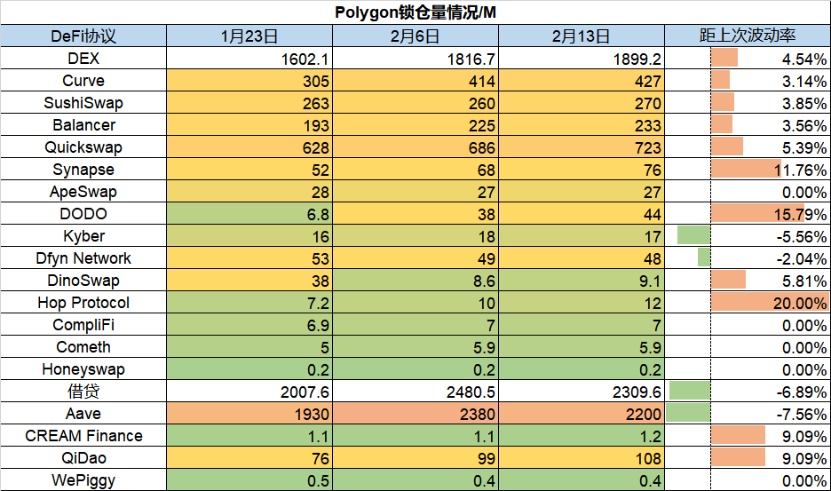Click the '1月23日' column header
Image resolution: width=831 pixels, height=491 pixels.
coord(249,36)
